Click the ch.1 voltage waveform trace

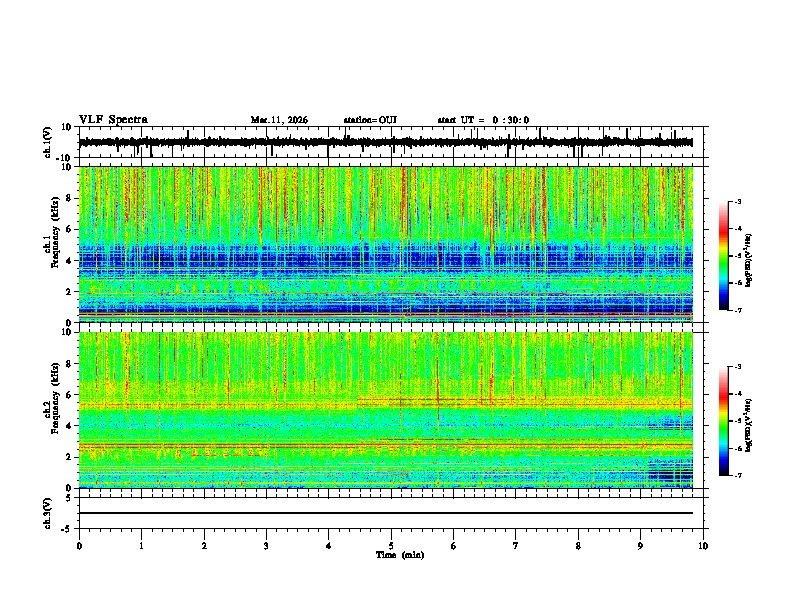pos(386,142)
